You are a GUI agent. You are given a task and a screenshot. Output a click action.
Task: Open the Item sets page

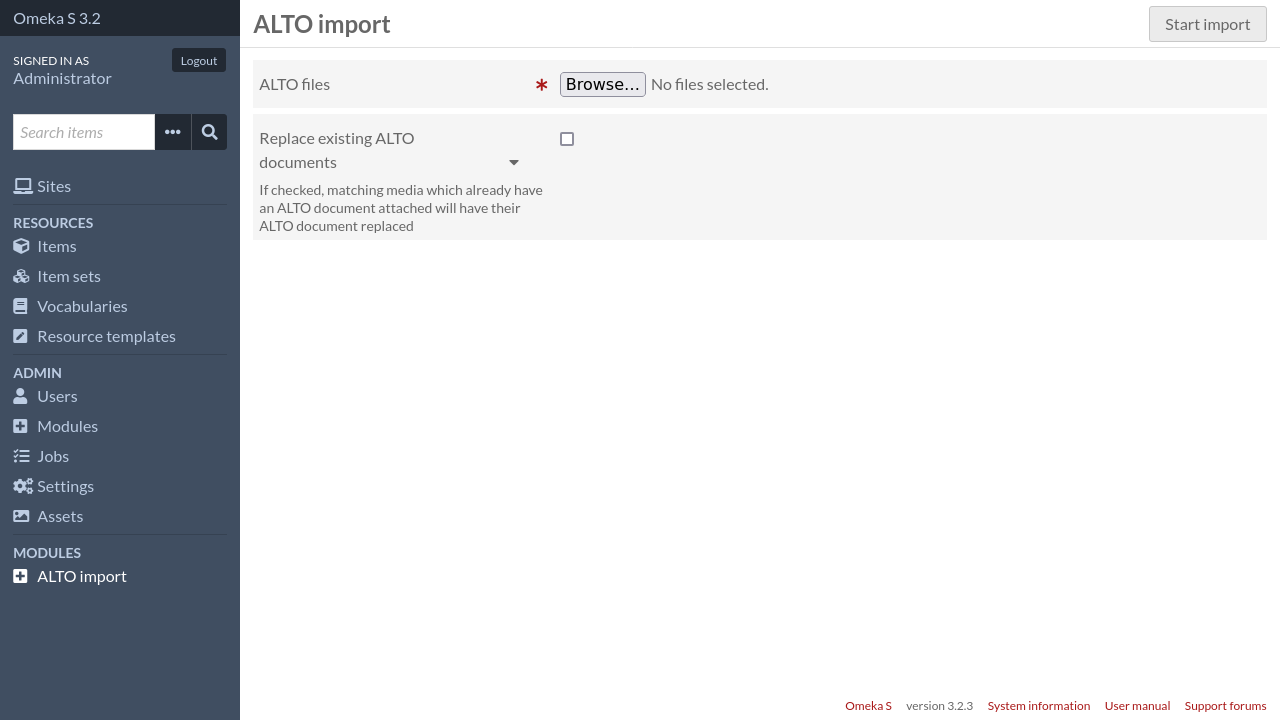coord(69,275)
